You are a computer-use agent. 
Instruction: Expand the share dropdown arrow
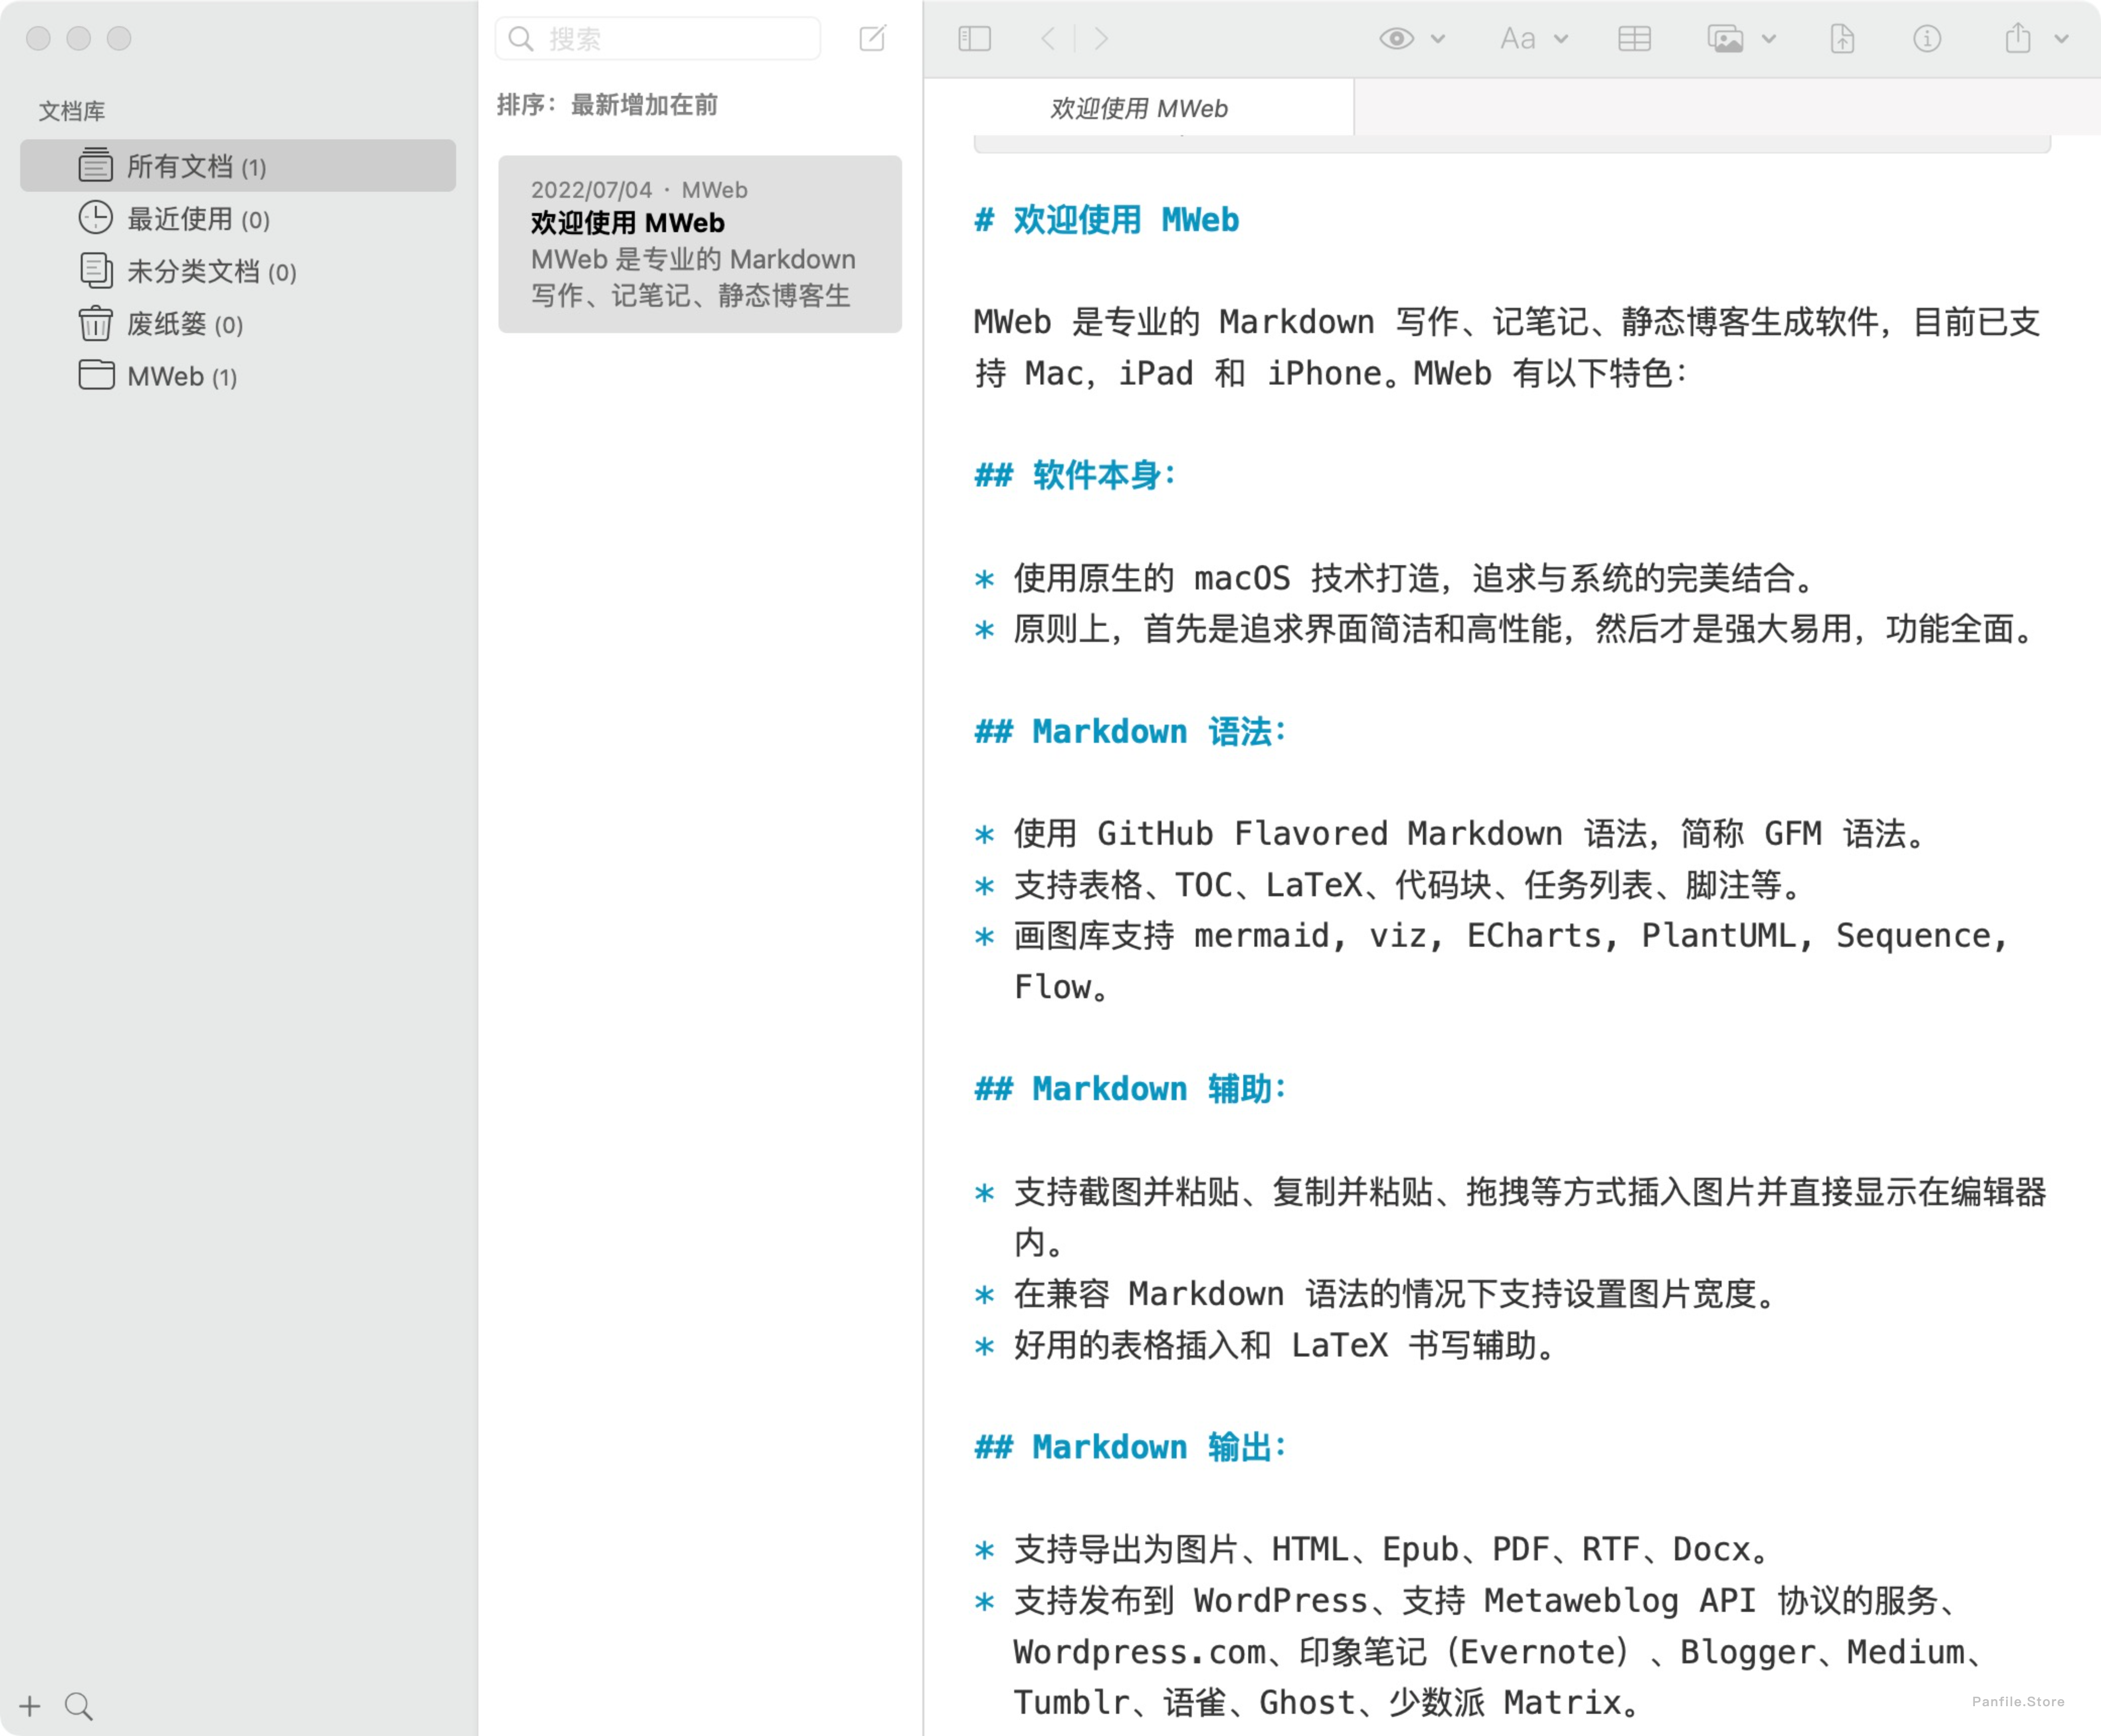2061,39
